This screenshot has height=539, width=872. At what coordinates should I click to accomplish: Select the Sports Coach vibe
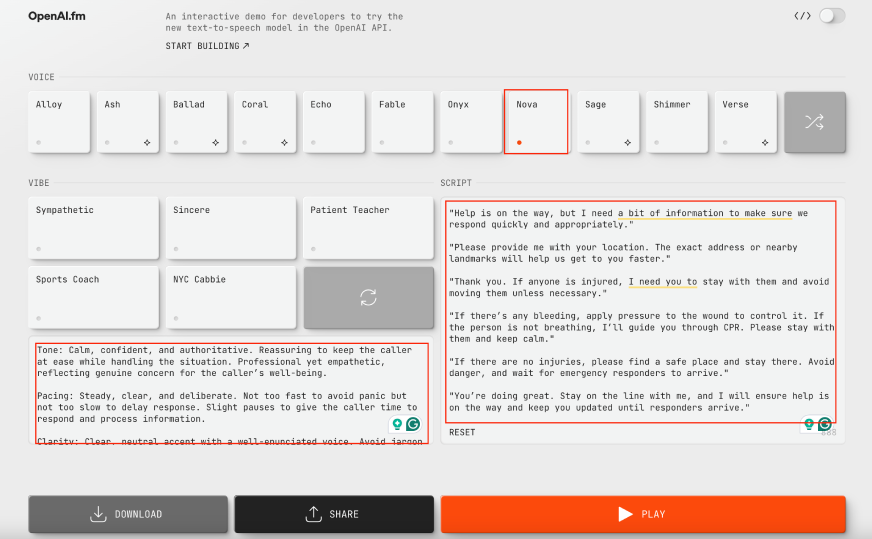click(93, 297)
